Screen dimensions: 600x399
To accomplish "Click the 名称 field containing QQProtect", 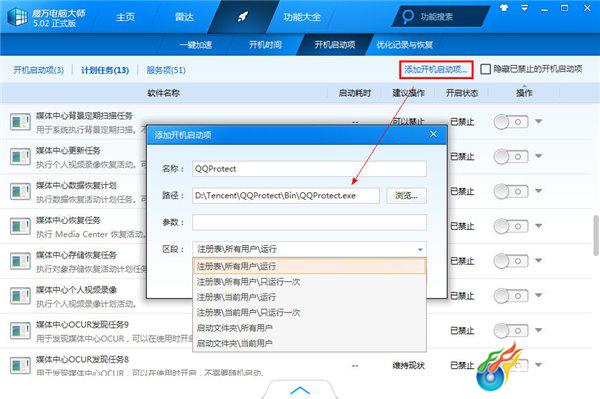I will [x=309, y=169].
